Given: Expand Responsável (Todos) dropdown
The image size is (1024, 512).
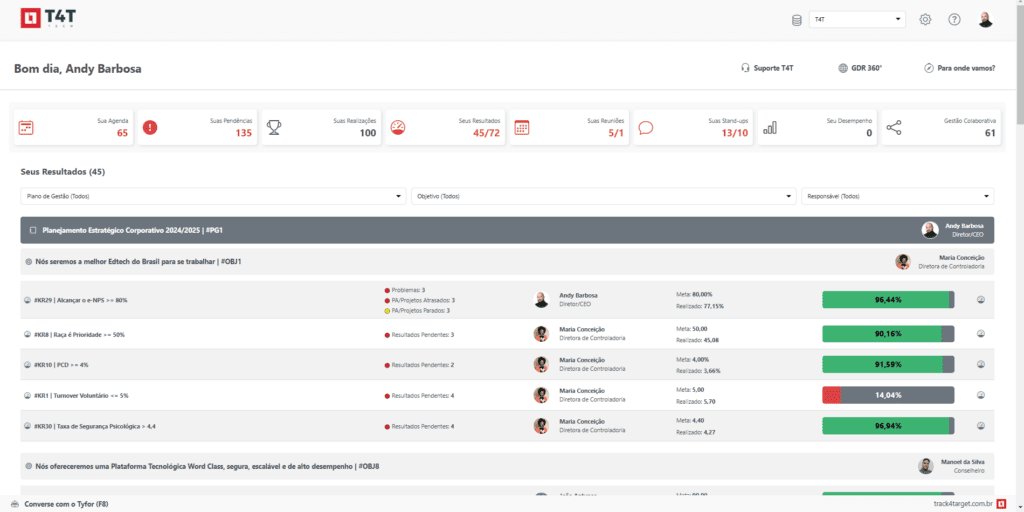Looking at the screenshot, I should 897,196.
